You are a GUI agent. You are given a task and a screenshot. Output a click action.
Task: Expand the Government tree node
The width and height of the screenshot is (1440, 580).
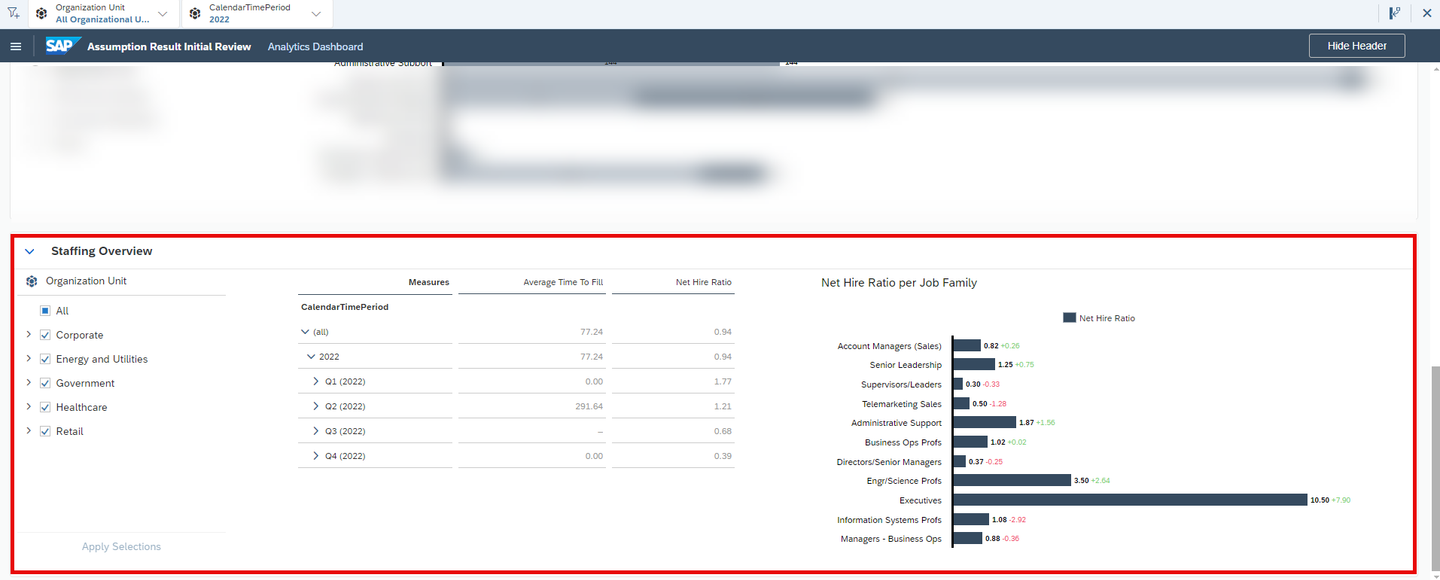28,383
